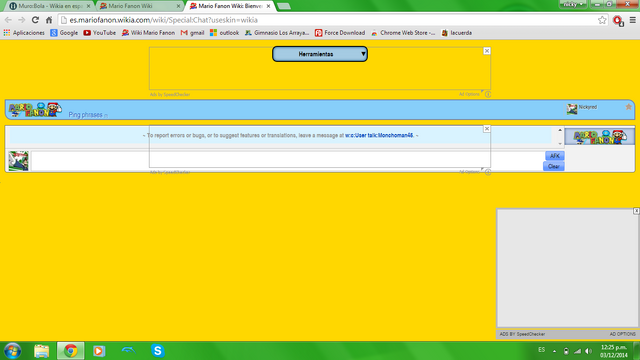Open the outlook bookmark
This screenshot has width=640, height=360.
[224, 33]
